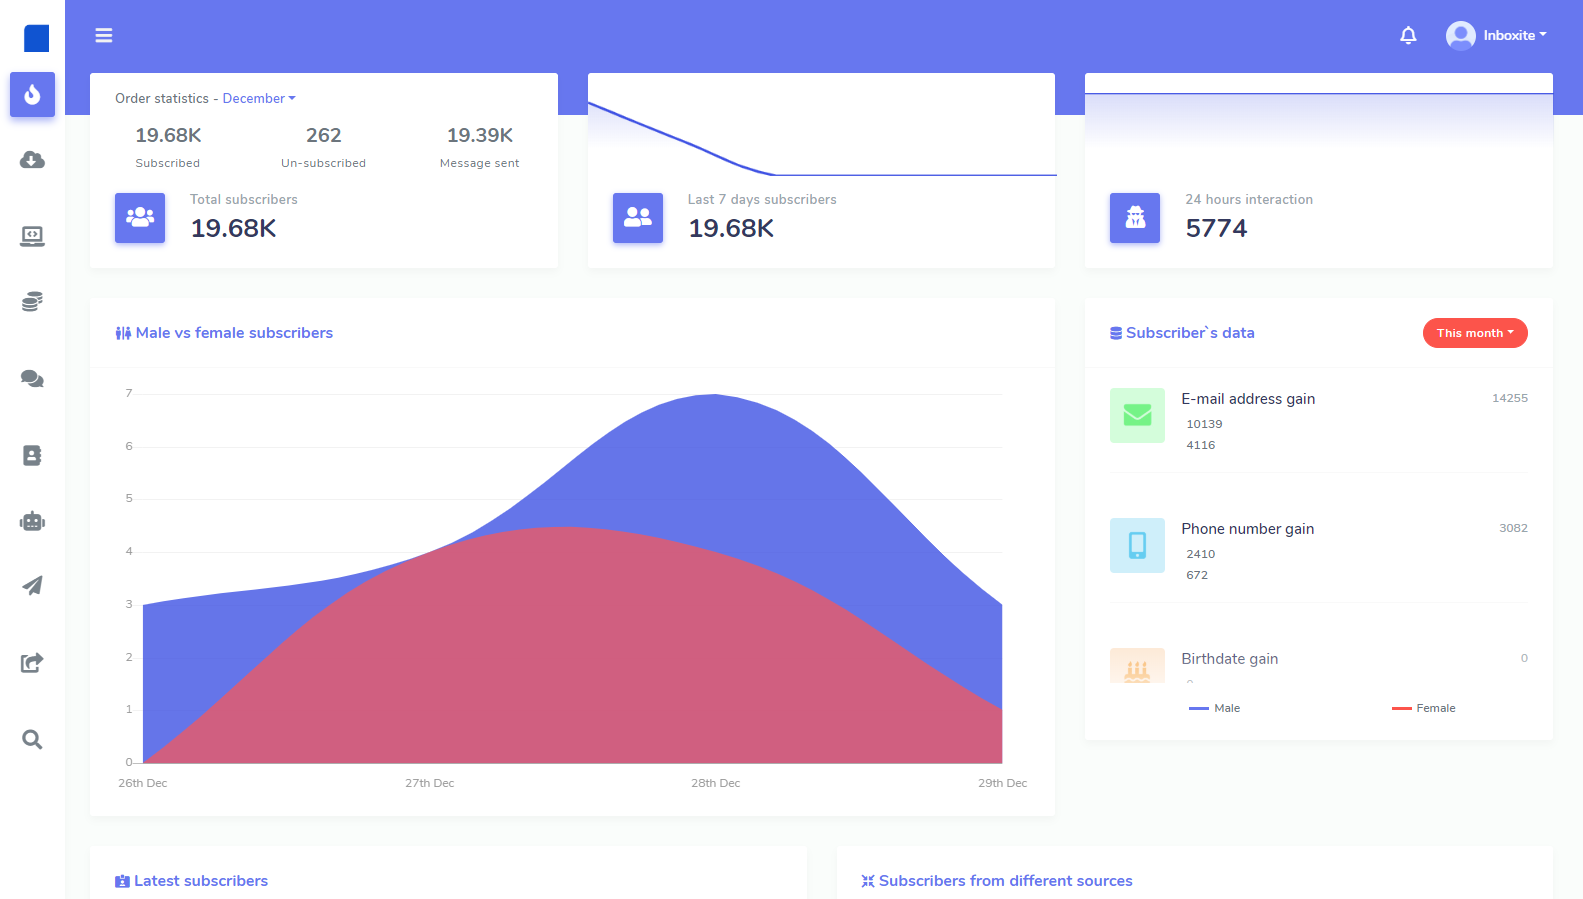The width and height of the screenshot is (1583, 899).
Task: Click the Birthdate gain label
Action: (1230, 659)
